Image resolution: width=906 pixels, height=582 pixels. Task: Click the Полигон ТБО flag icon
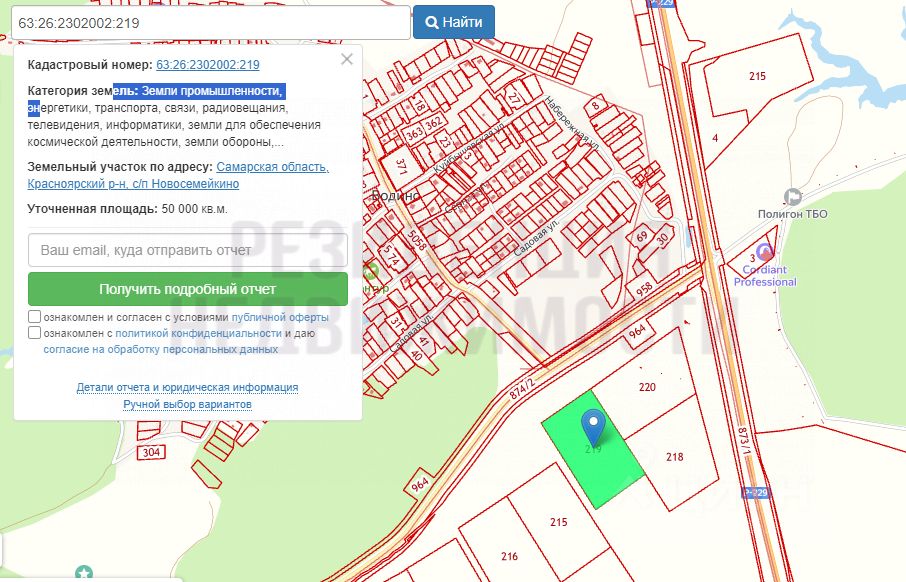coord(793,197)
